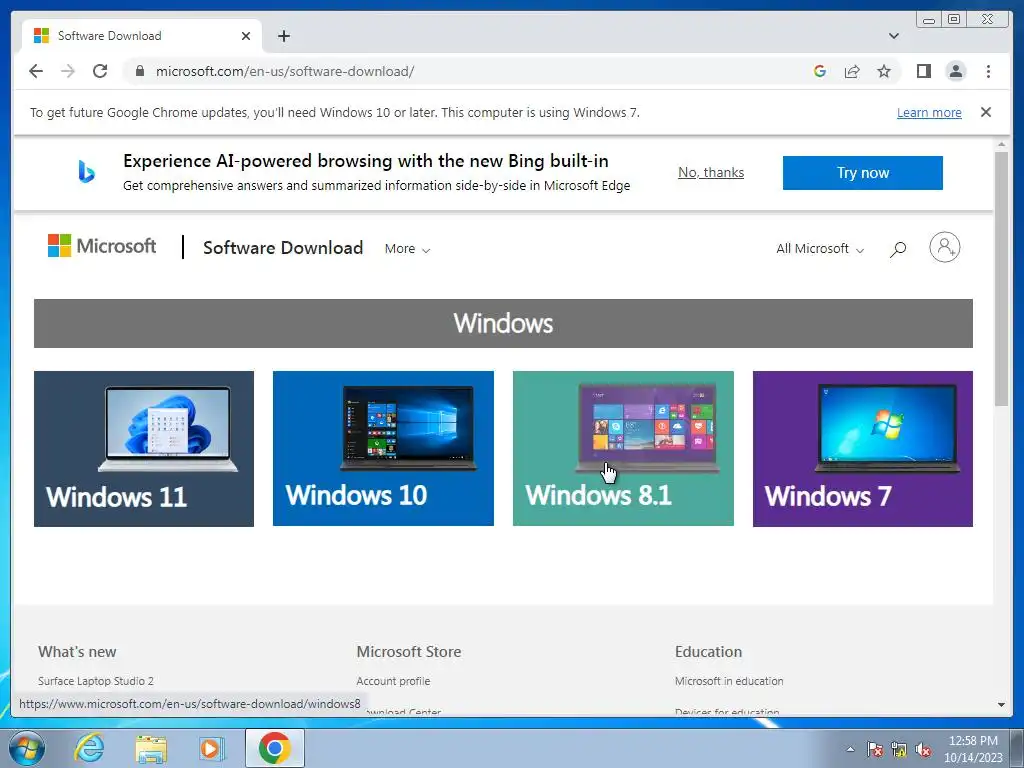Click Chrome icon in the taskbar

pyautogui.click(x=275, y=748)
